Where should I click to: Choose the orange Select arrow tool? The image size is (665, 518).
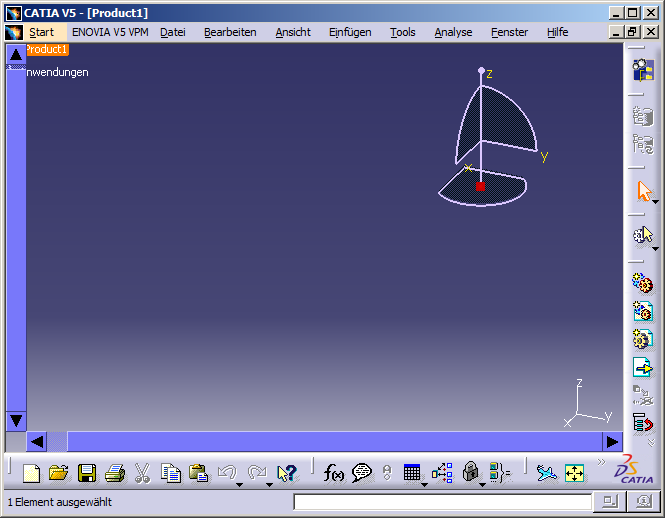(x=644, y=191)
